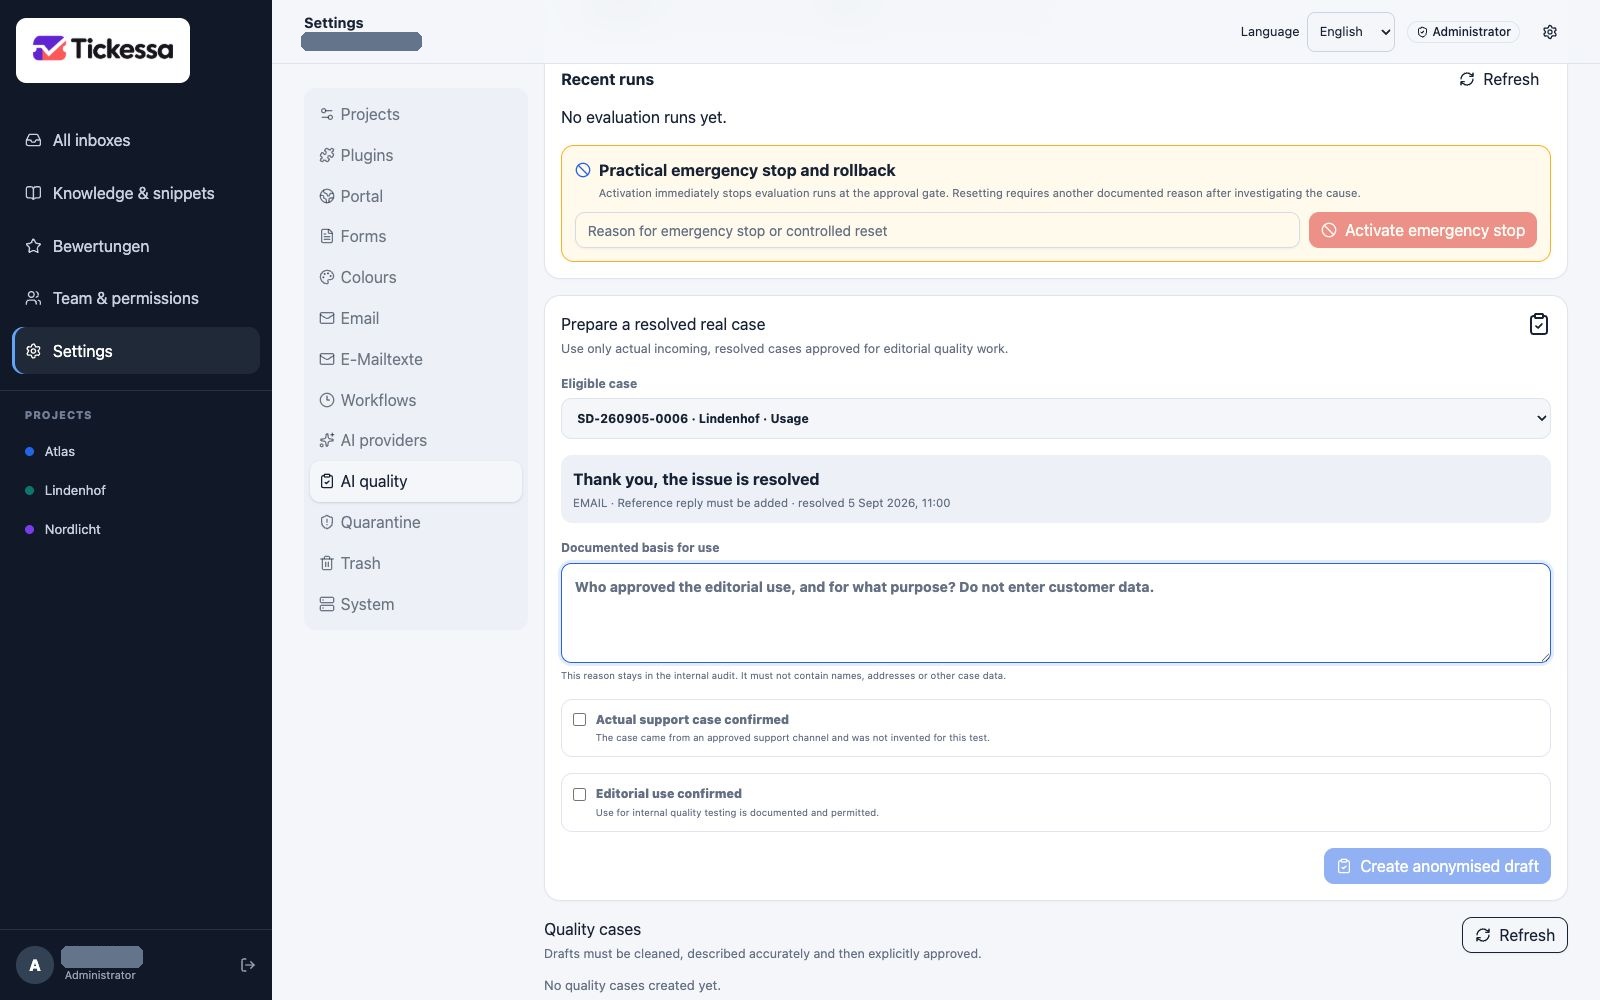Image resolution: width=1600 pixels, height=1000 pixels.
Task: Open the Lindenhof project
Action: pos(136,490)
